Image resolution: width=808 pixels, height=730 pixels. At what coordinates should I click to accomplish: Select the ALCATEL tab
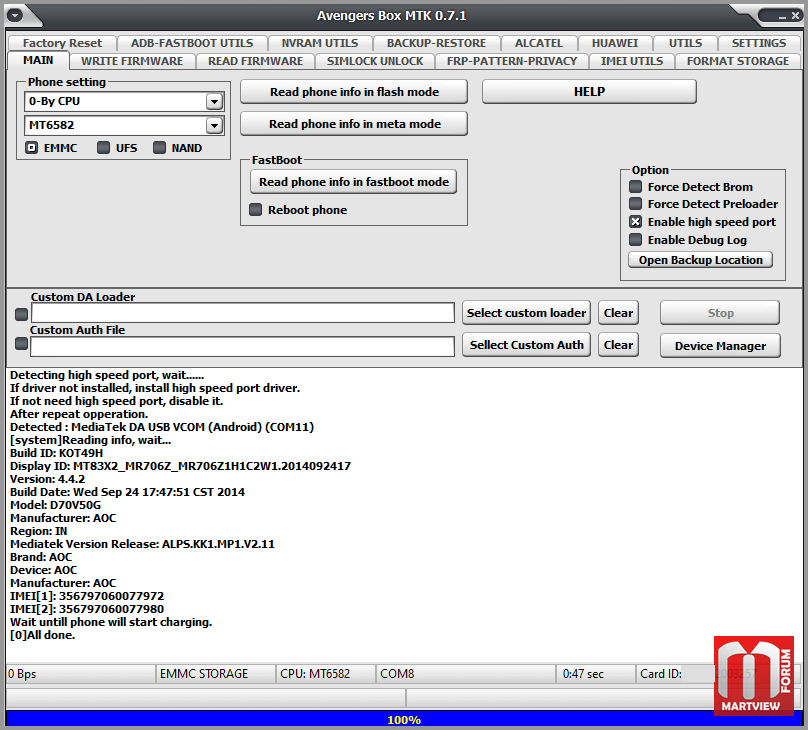(x=538, y=43)
